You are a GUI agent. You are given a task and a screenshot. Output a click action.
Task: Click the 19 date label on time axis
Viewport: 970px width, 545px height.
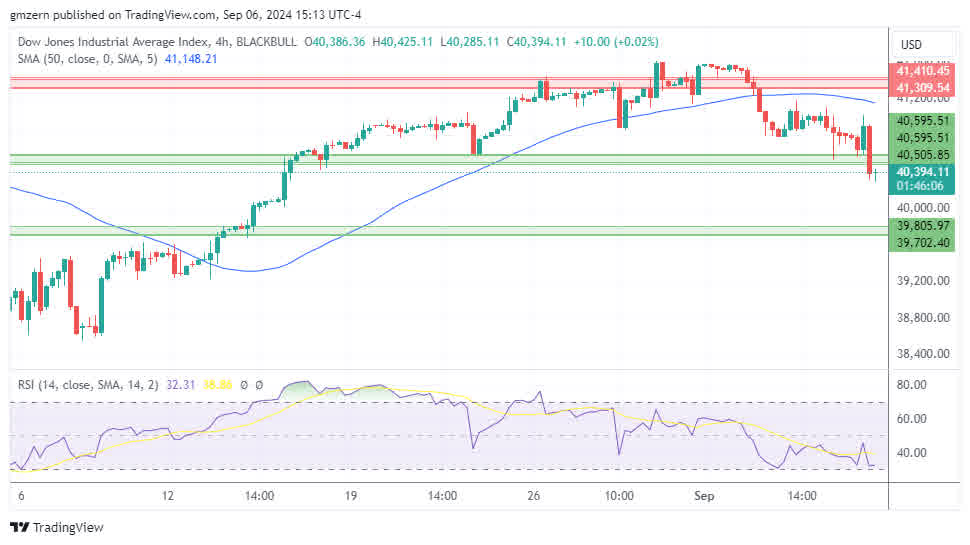(351, 496)
